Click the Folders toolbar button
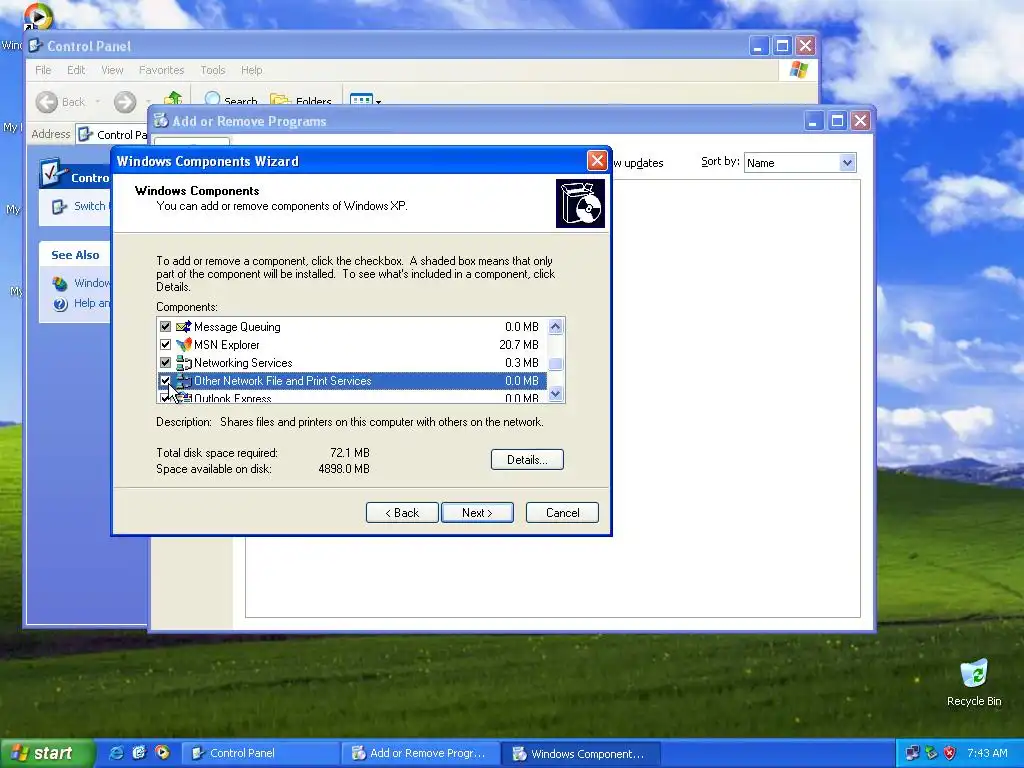Image resolution: width=1024 pixels, height=768 pixels. (302, 100)
